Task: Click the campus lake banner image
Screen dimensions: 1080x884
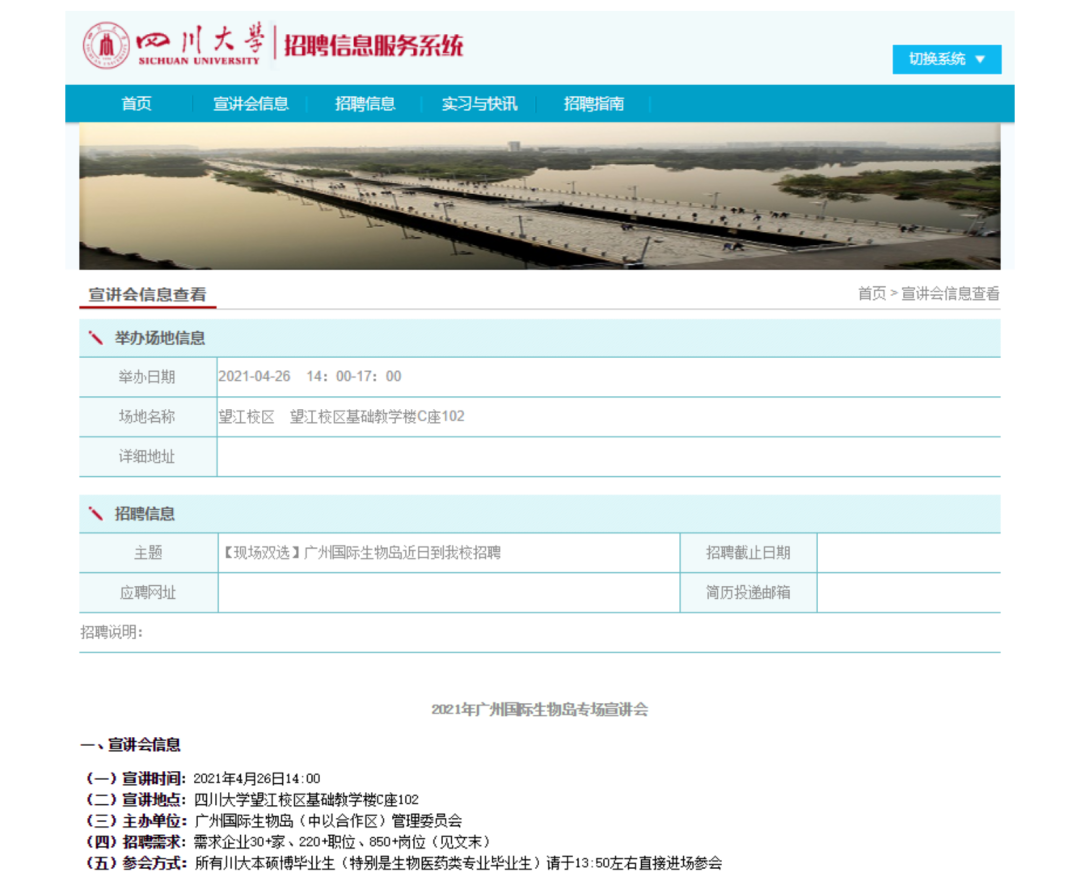Action: coord(539,196)
